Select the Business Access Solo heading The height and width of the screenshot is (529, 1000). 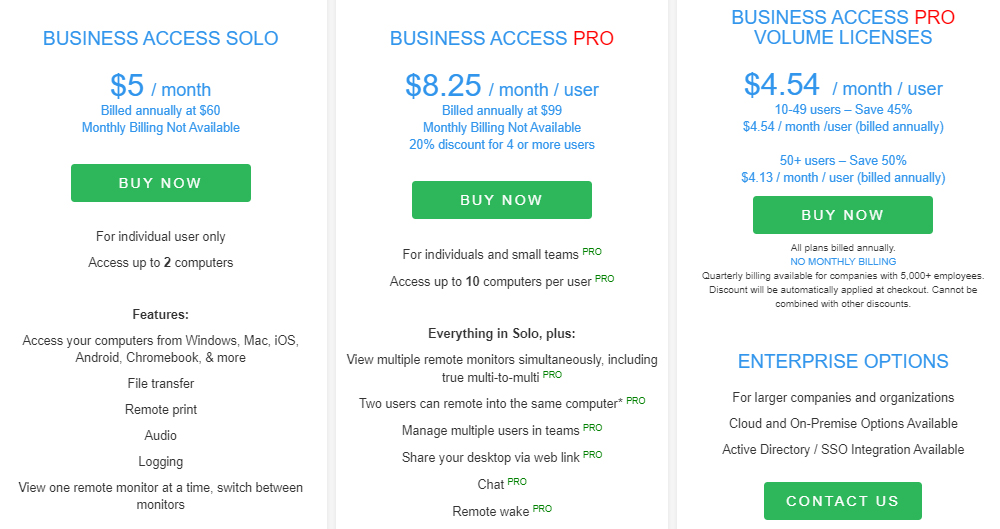(161, 38)
